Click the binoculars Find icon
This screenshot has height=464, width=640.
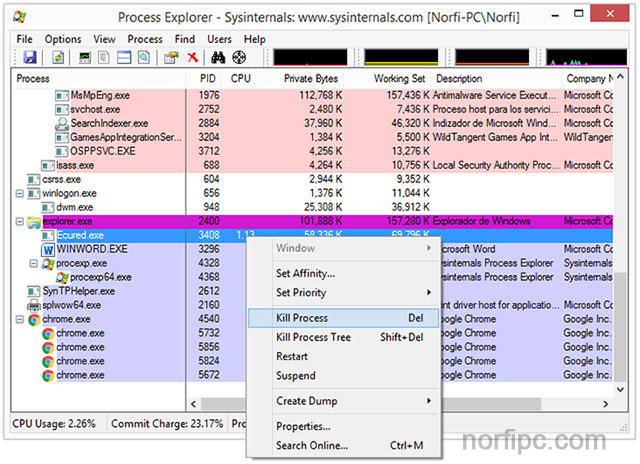(x=218, y=58)
